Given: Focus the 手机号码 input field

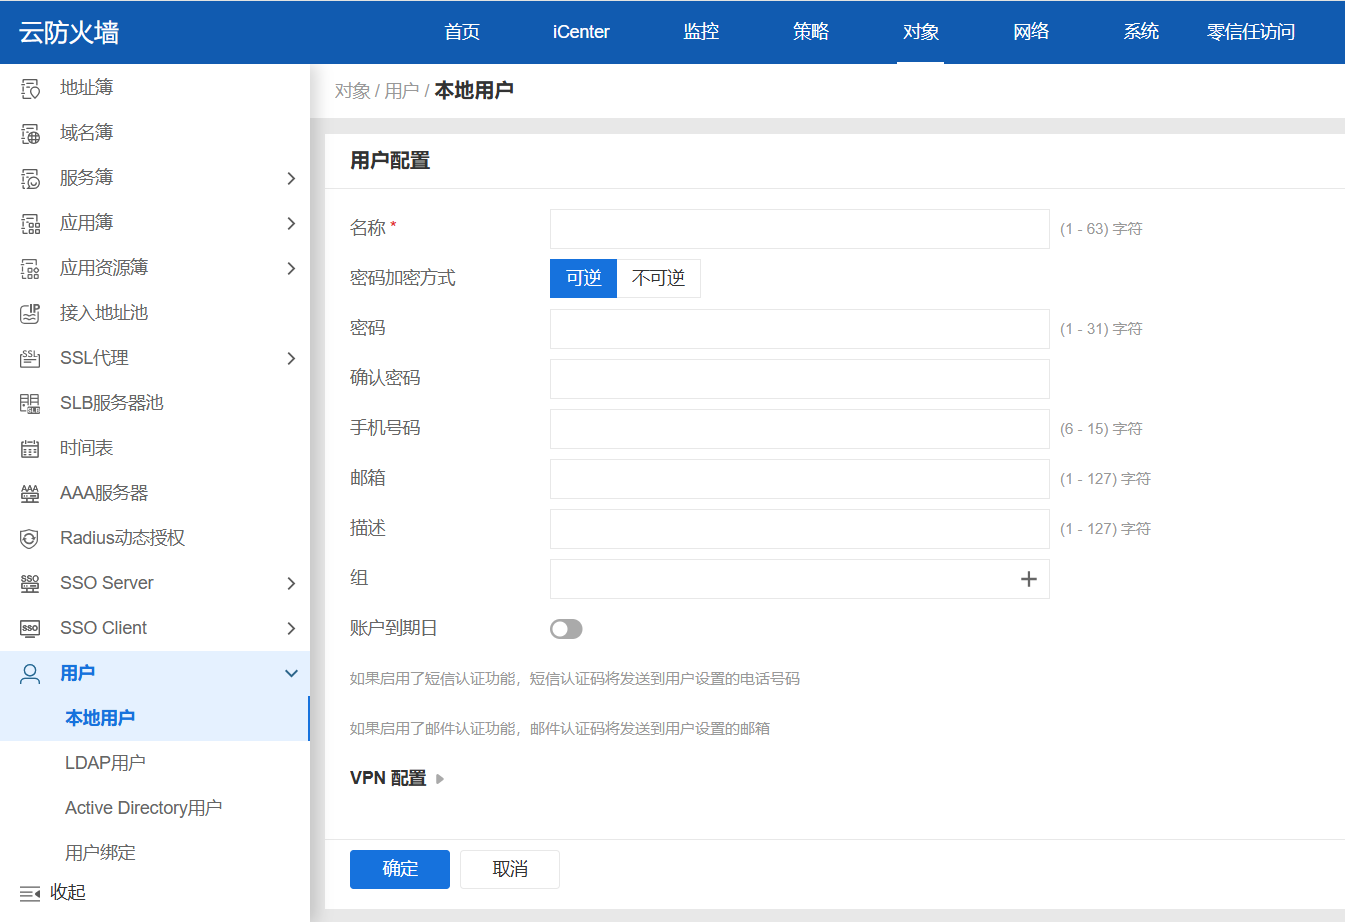Looking at the screenshot, I should tap(800, 429).
